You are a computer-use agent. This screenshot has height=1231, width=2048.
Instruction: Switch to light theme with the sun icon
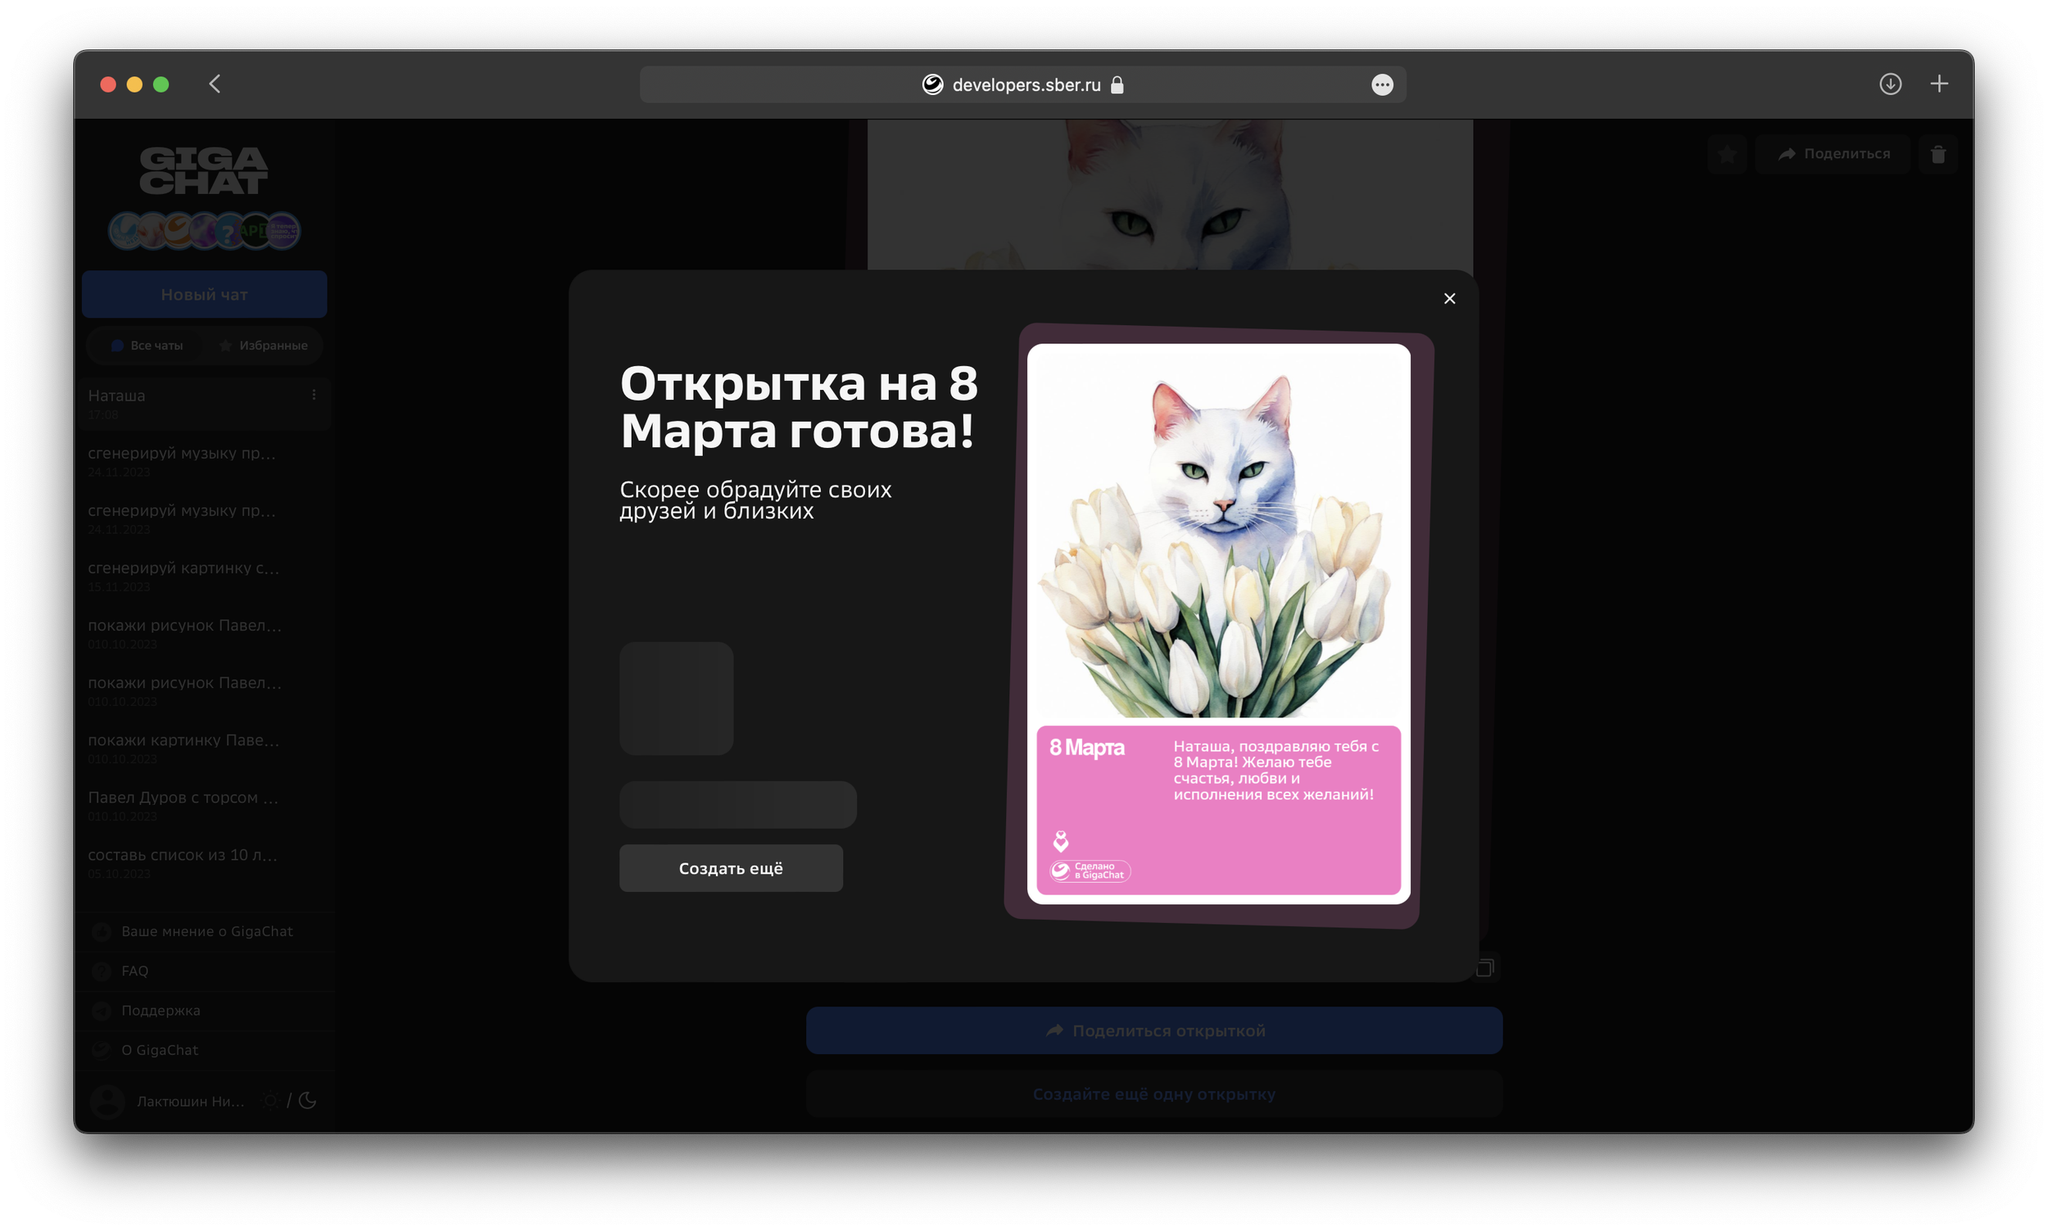click(x=271, y=1101)
